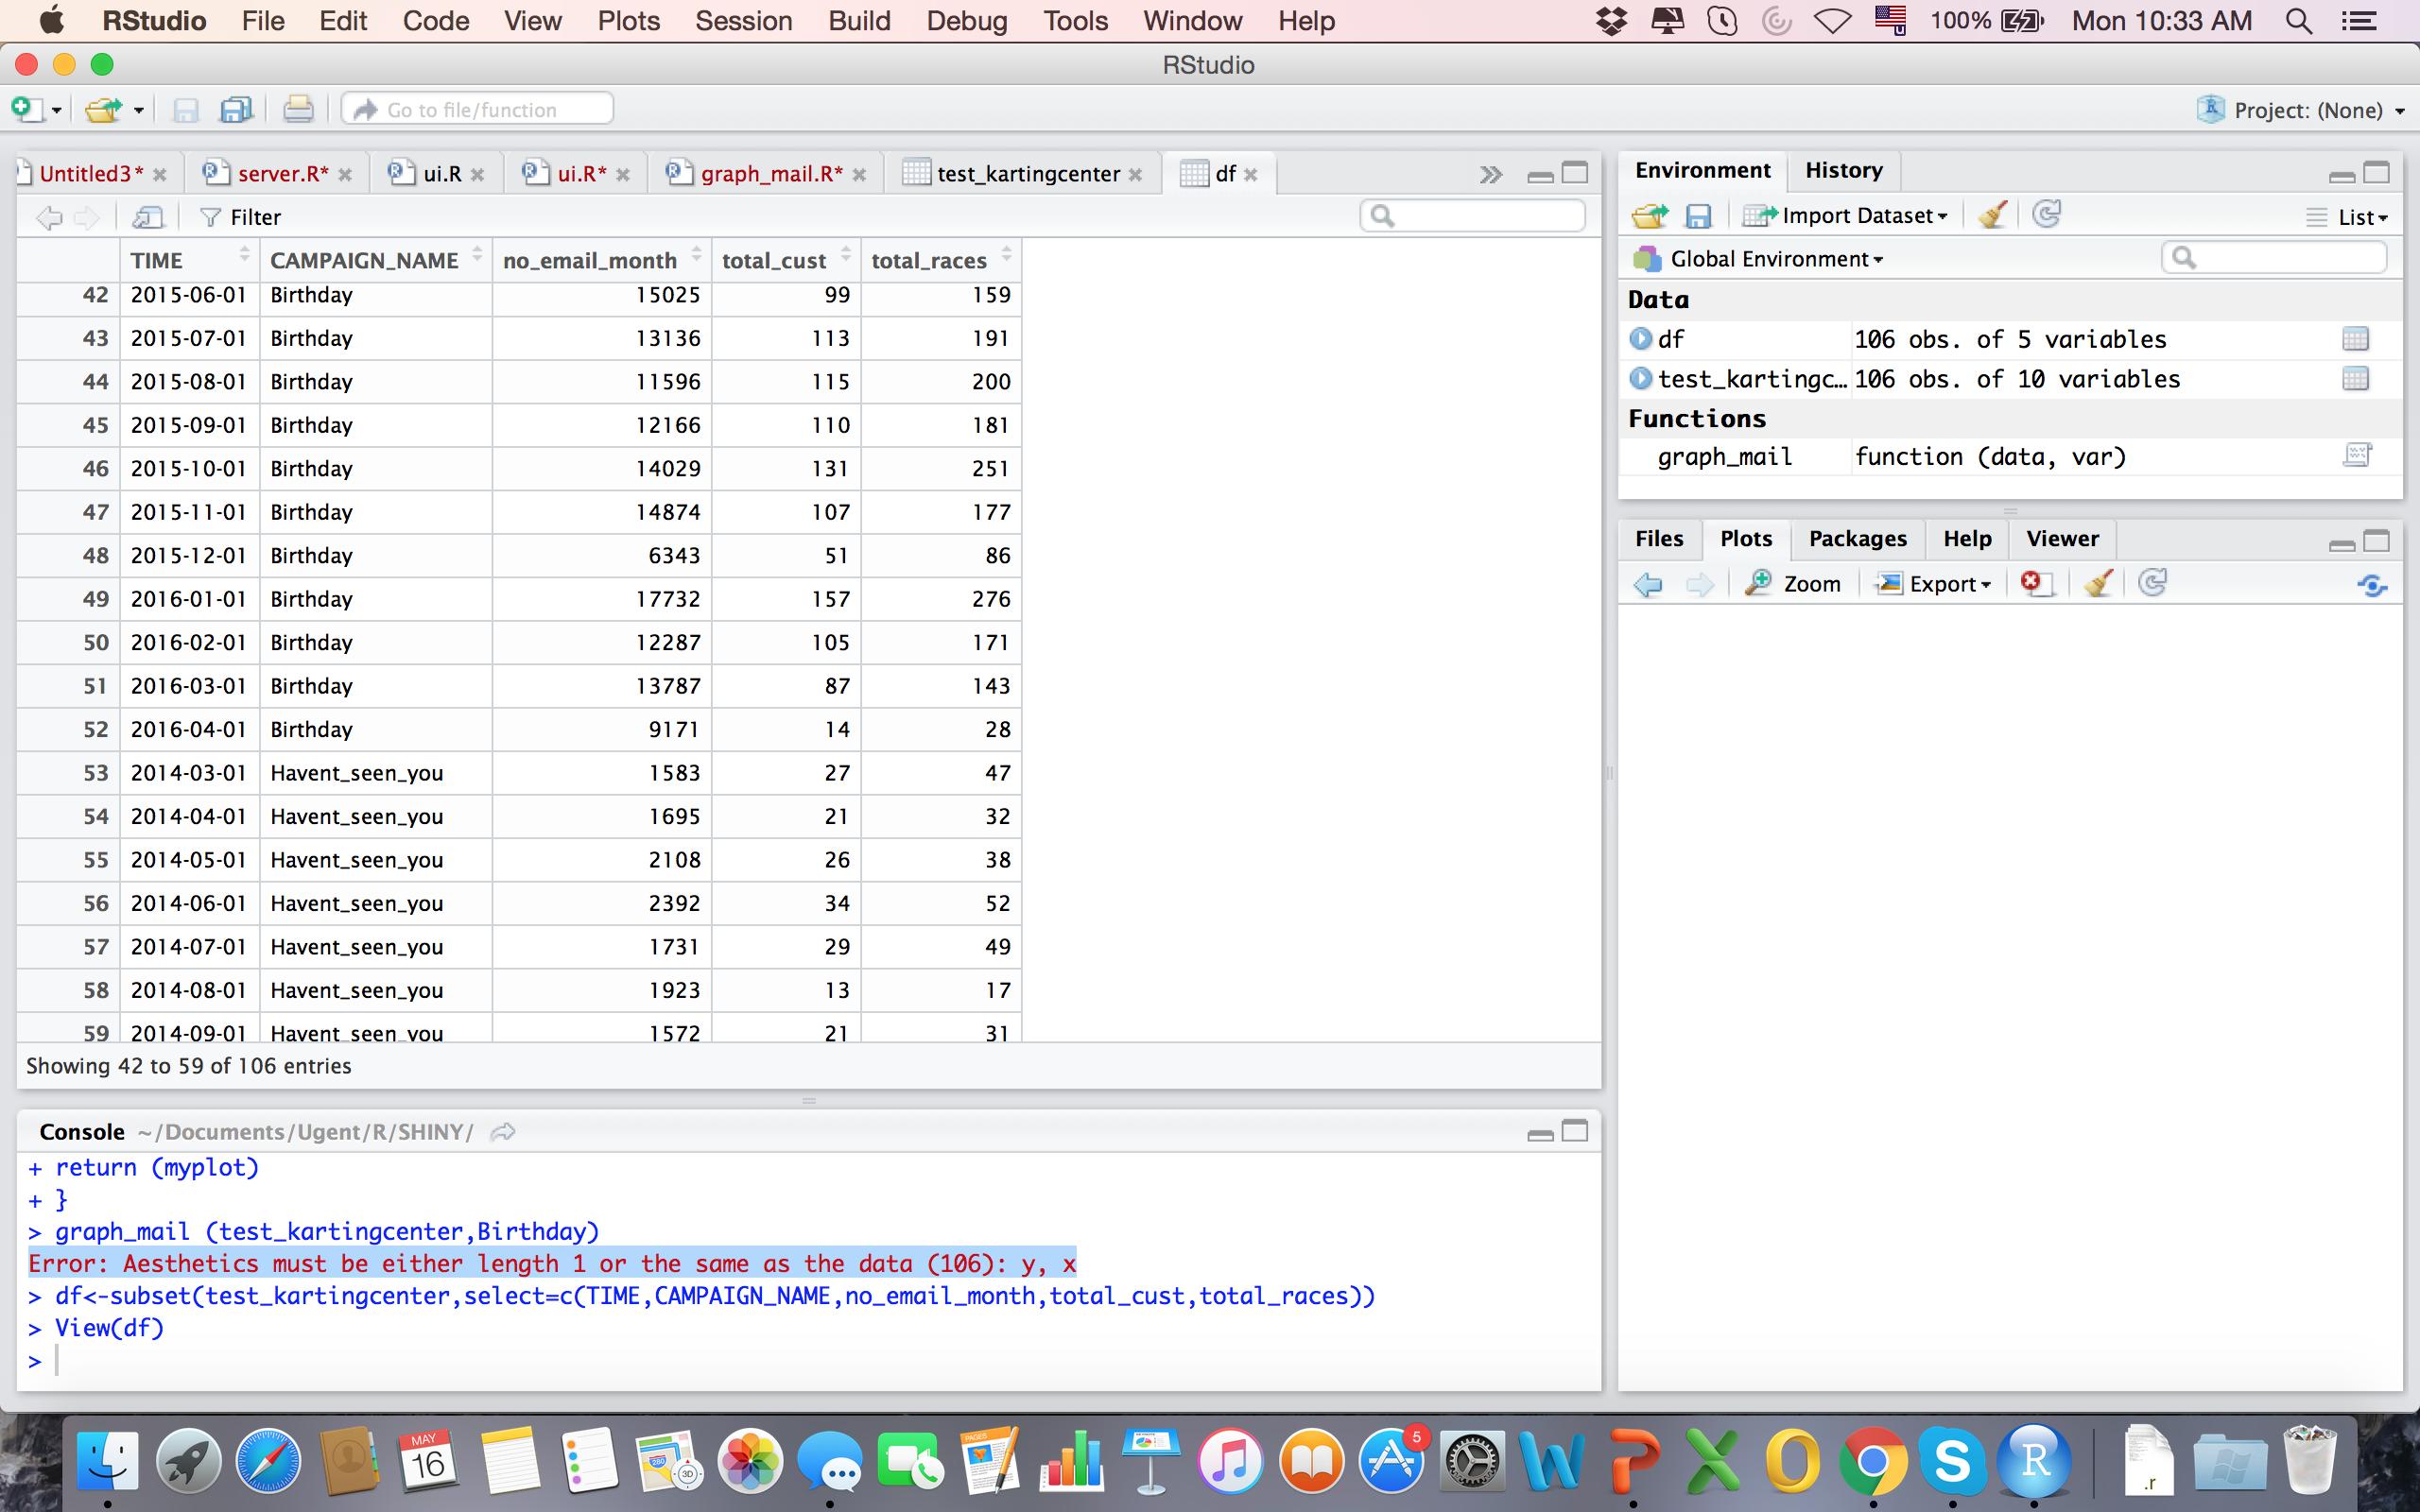The width and height of the screenshot is (2420, 1512).
Task: View df data with grid icon in Environment
Action: point(2358,338)
